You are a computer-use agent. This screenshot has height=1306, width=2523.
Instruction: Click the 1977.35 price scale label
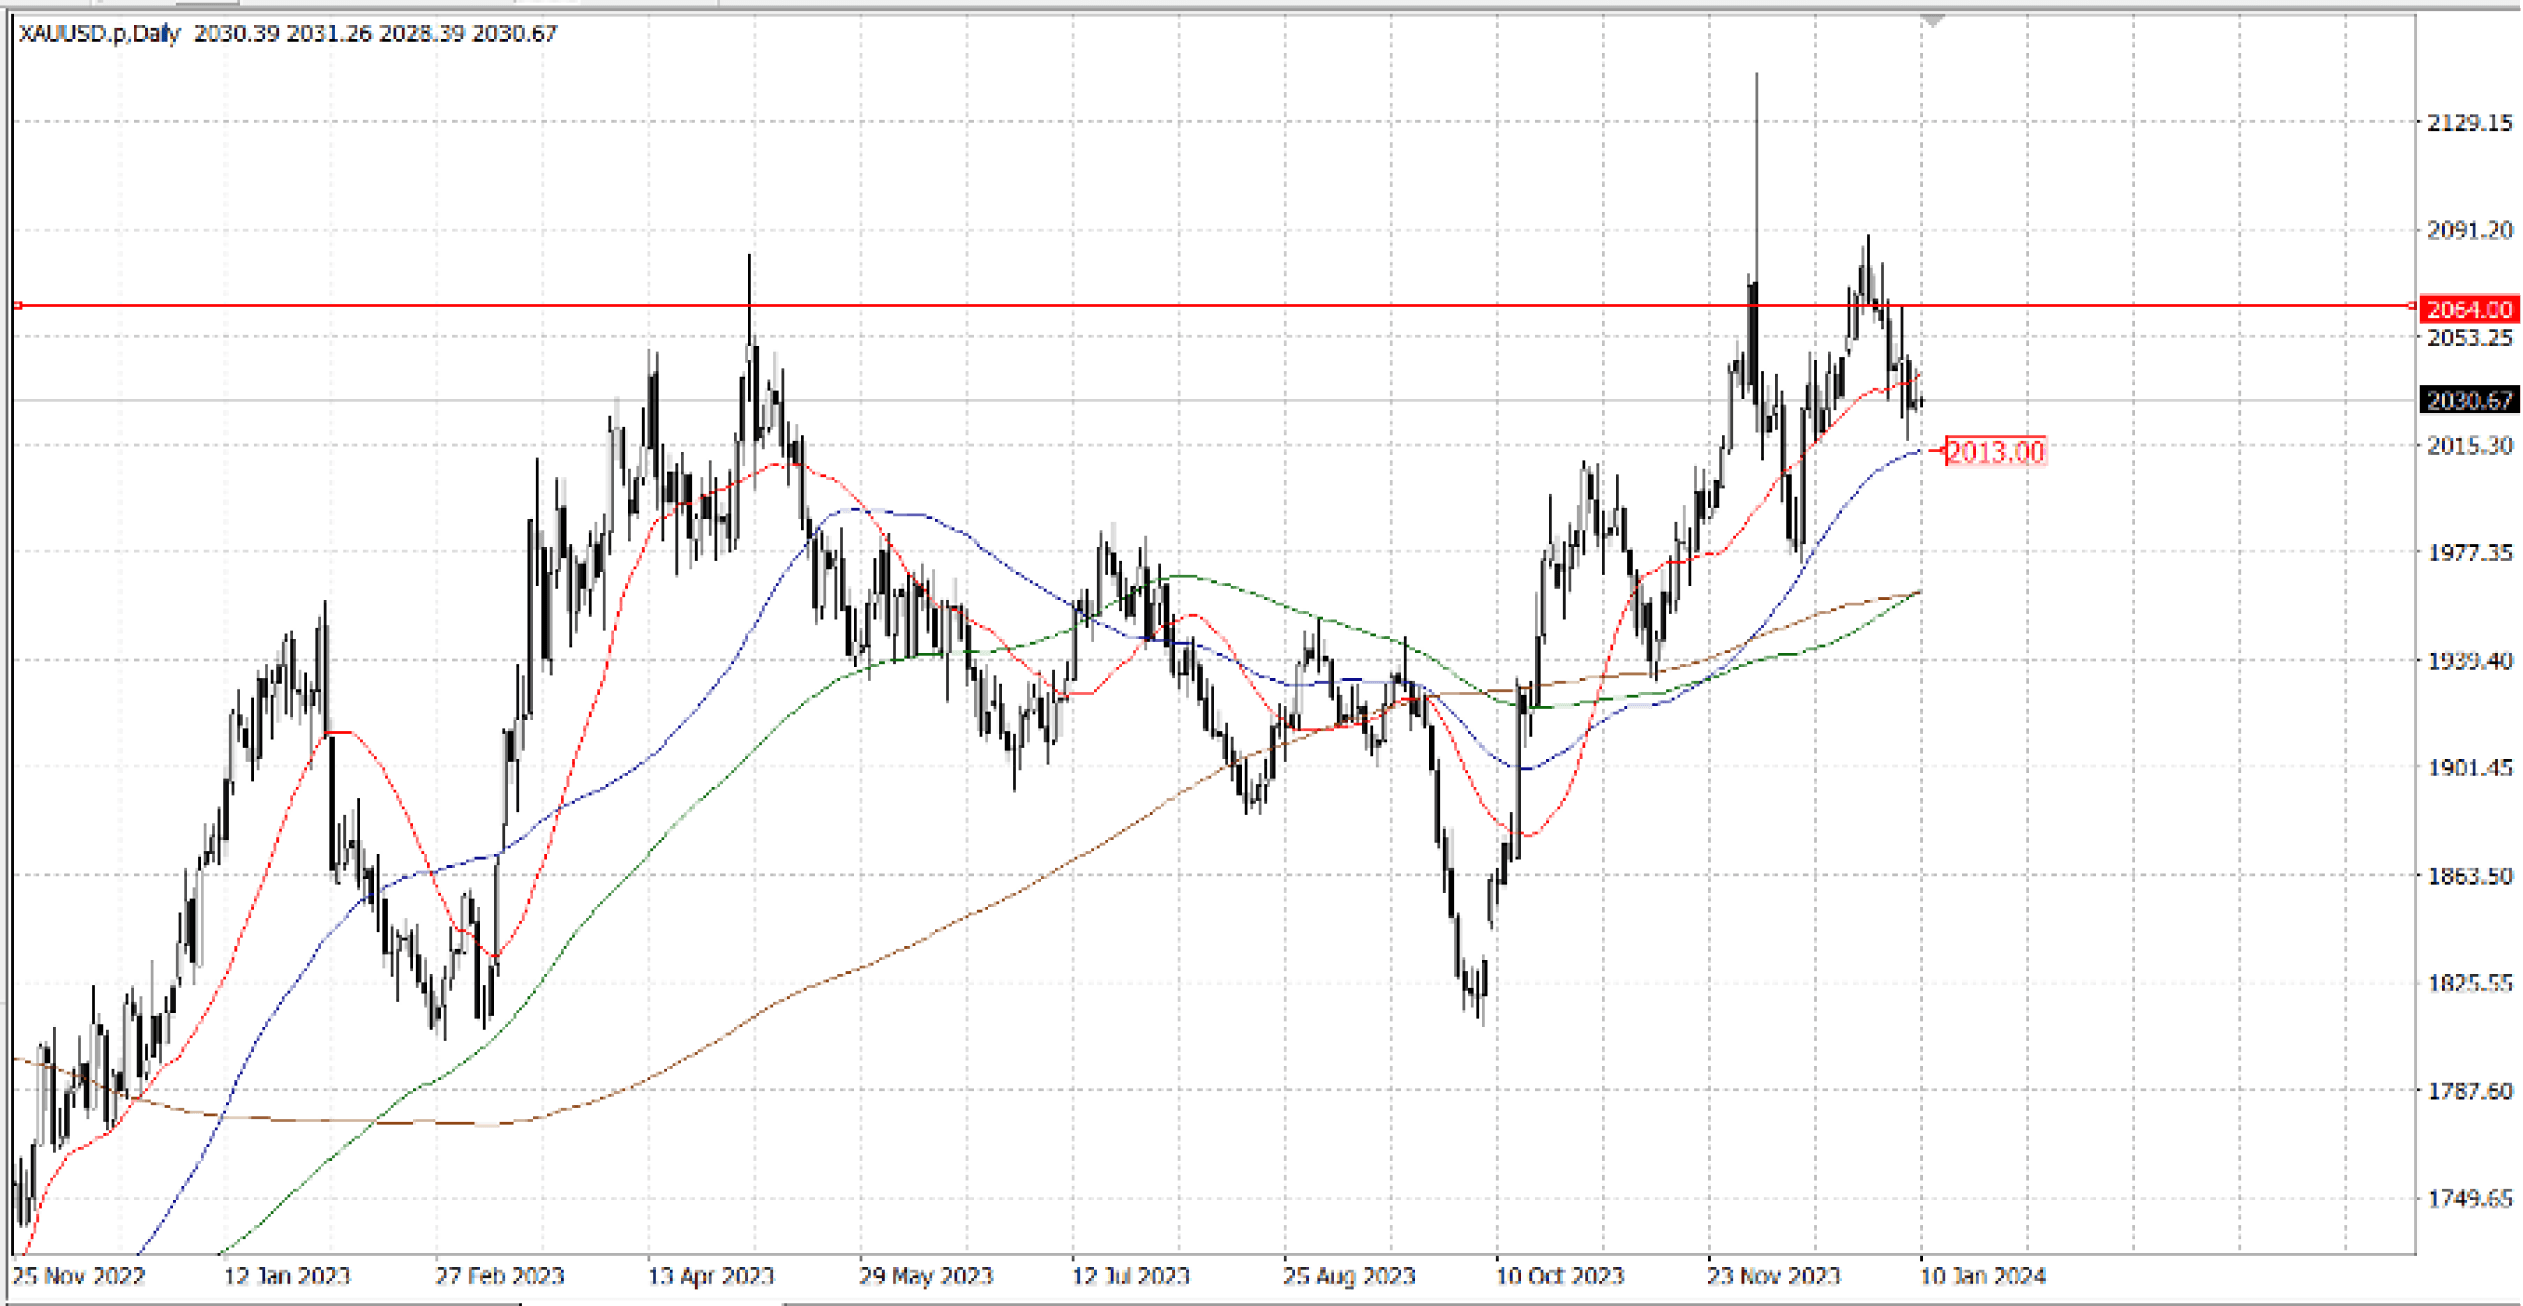pyautogui.click(x=2469, y=553)
